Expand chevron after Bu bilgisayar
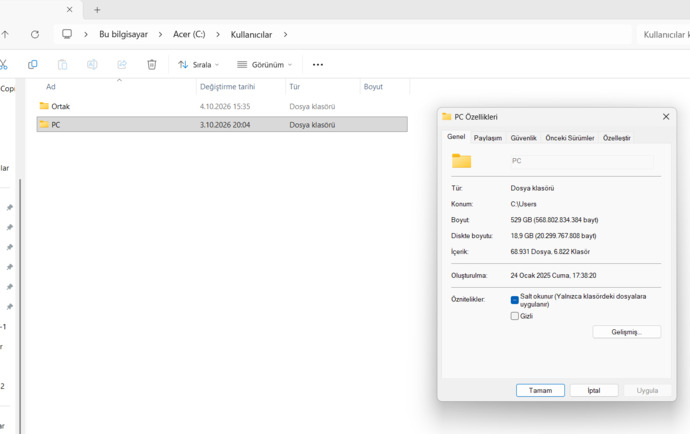 pos(160,34)
